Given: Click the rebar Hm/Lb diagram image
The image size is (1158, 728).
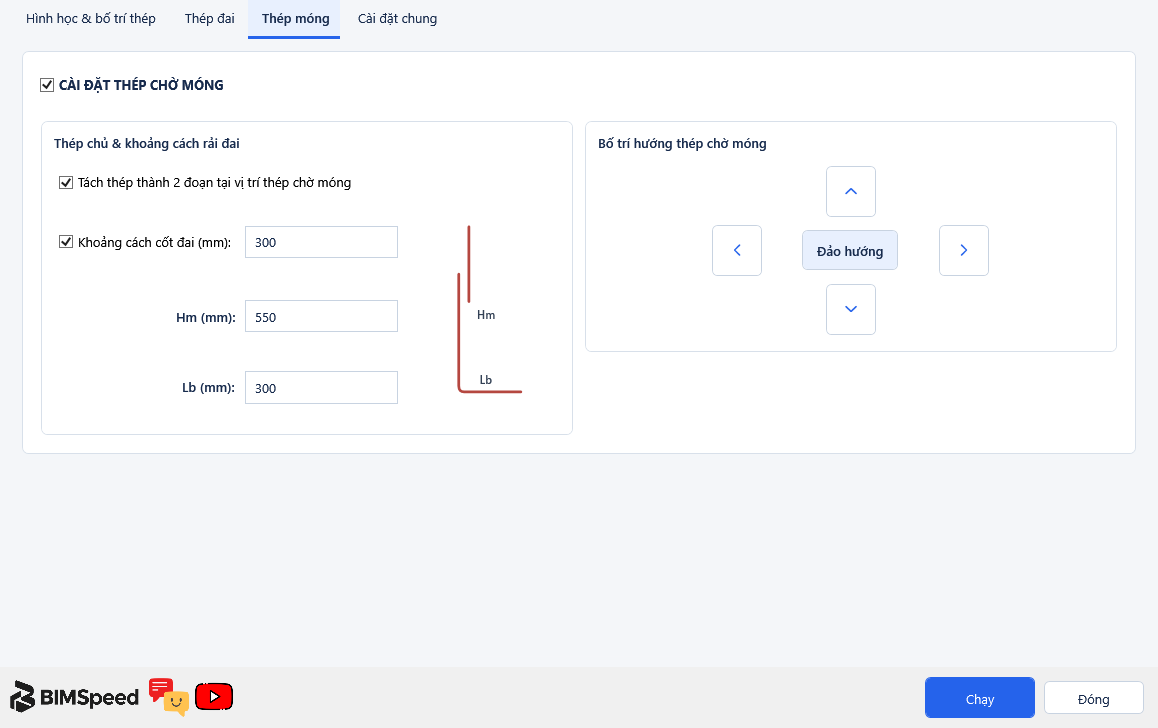Looking at the screenshot, I should [489, 309].
